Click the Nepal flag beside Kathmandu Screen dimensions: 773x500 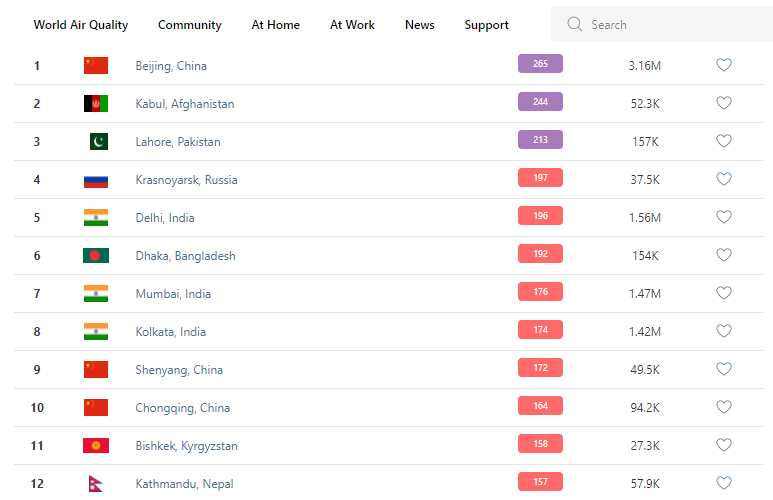pos(97,484)
